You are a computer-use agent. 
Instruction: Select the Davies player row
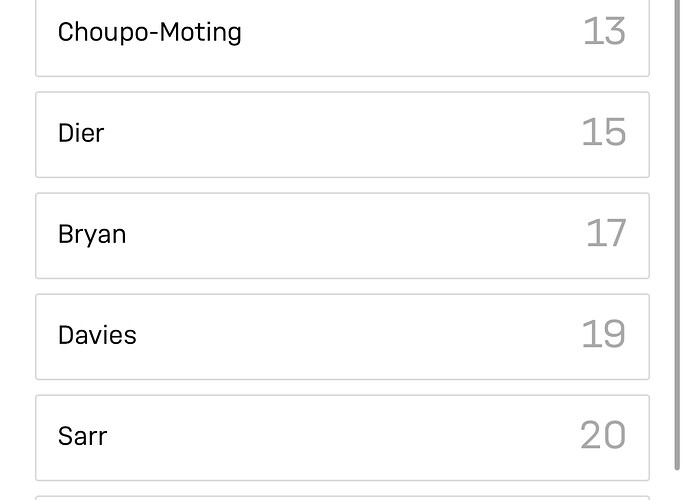342,337
